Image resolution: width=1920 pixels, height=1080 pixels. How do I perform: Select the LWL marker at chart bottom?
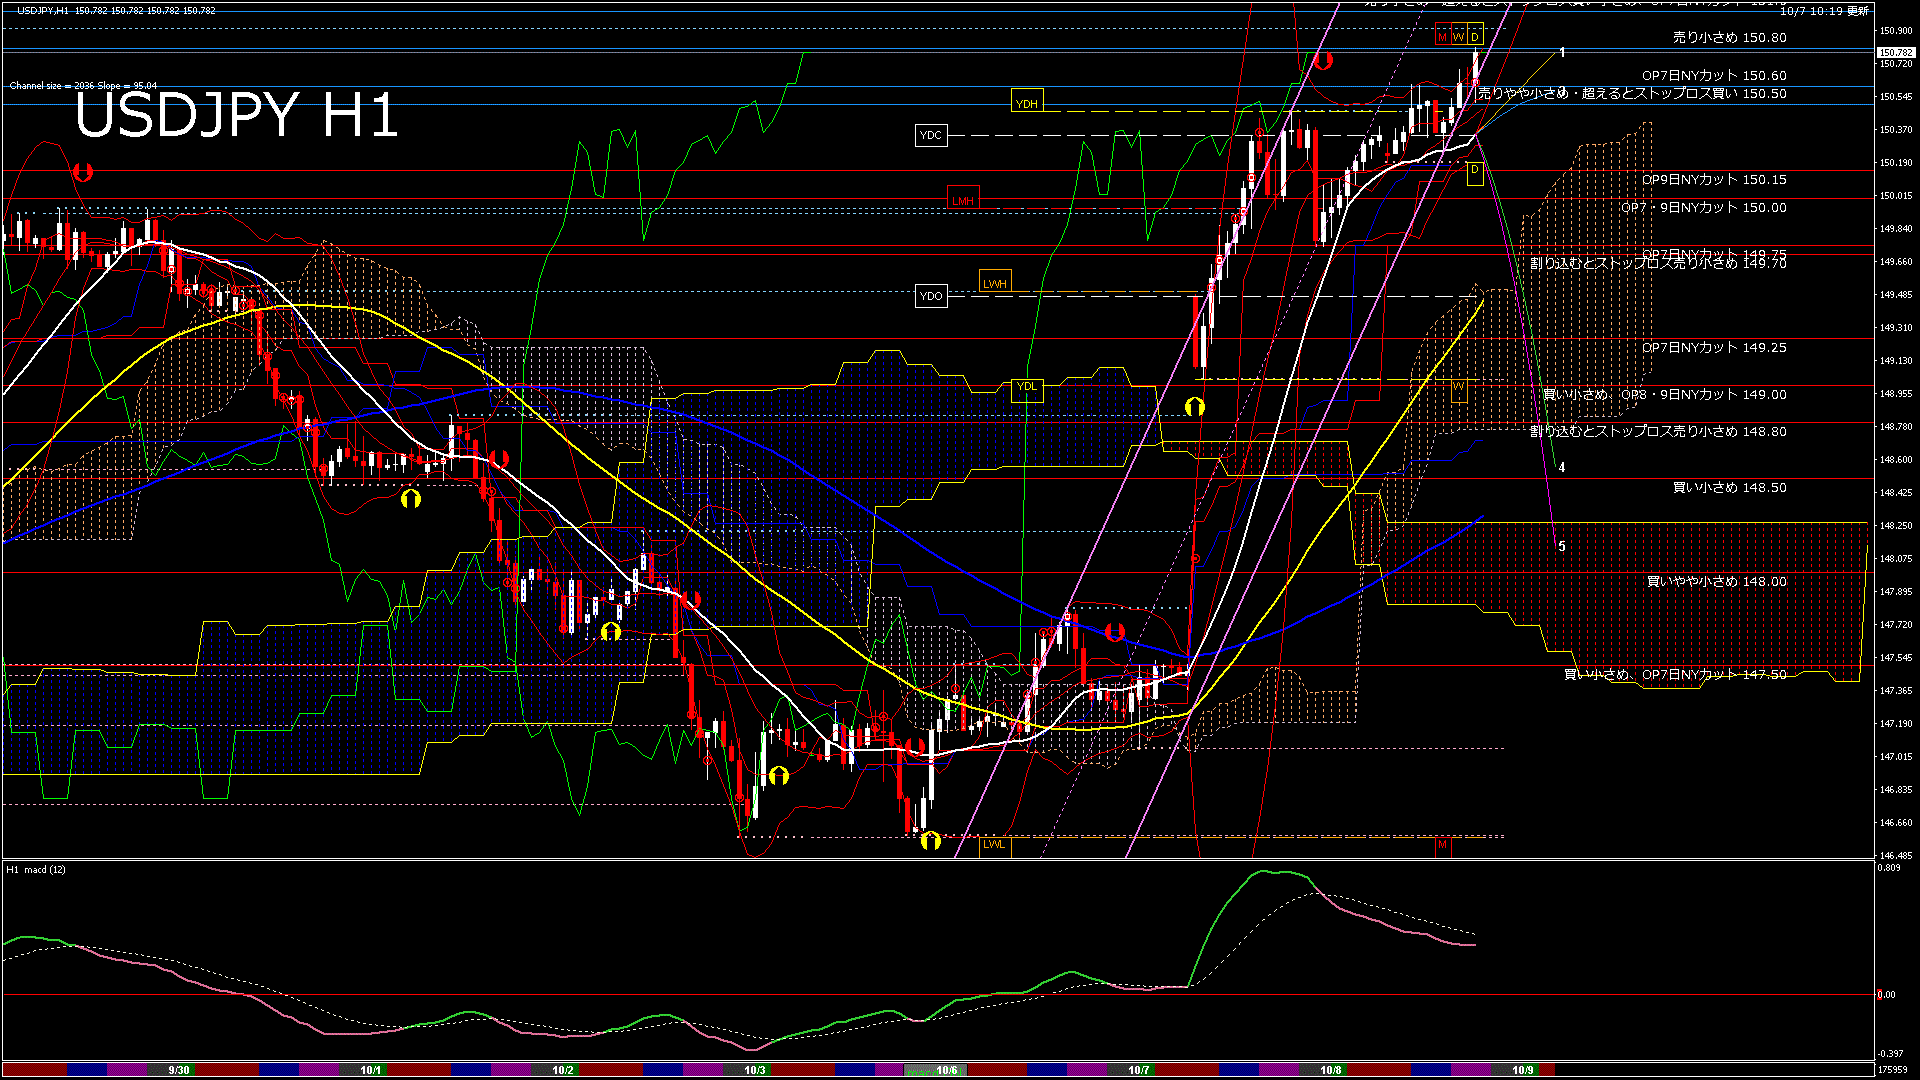(993, 844)
